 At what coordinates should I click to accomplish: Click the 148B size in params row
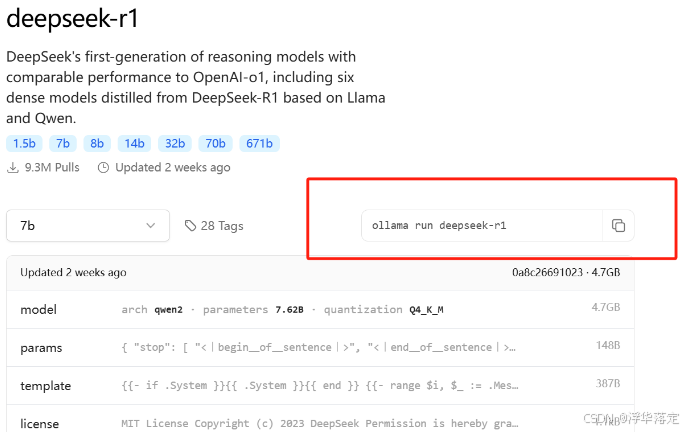pyautogui.click(x=608, y=345)
